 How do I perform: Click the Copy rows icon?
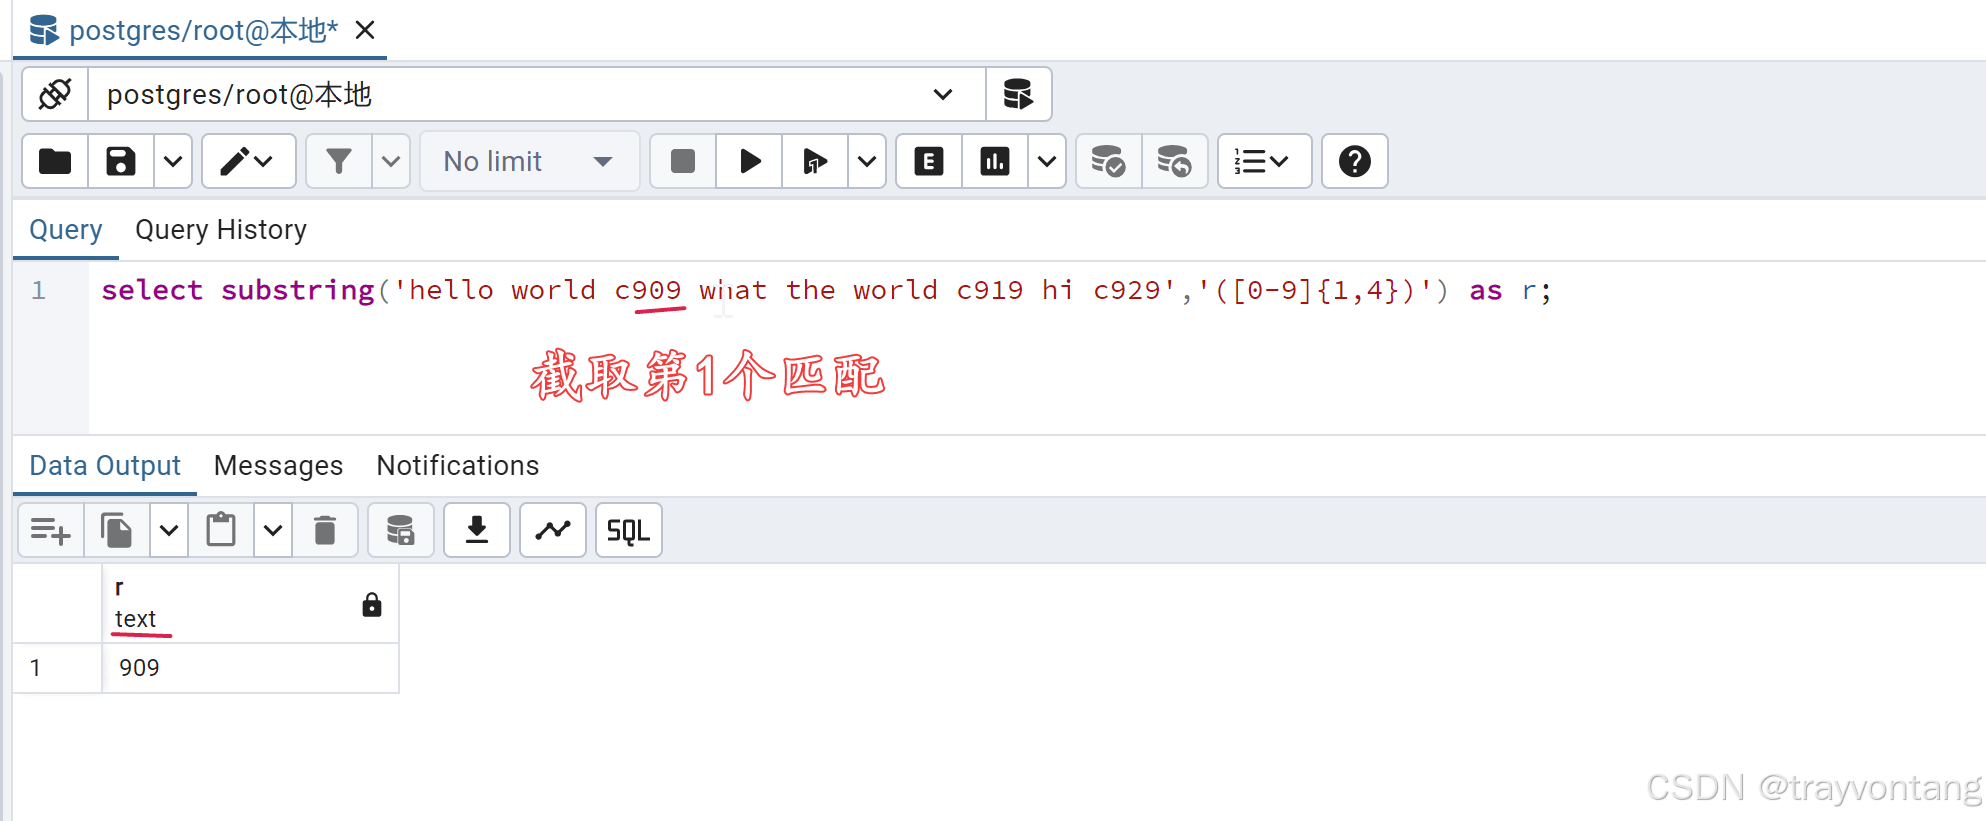point(117,530)
